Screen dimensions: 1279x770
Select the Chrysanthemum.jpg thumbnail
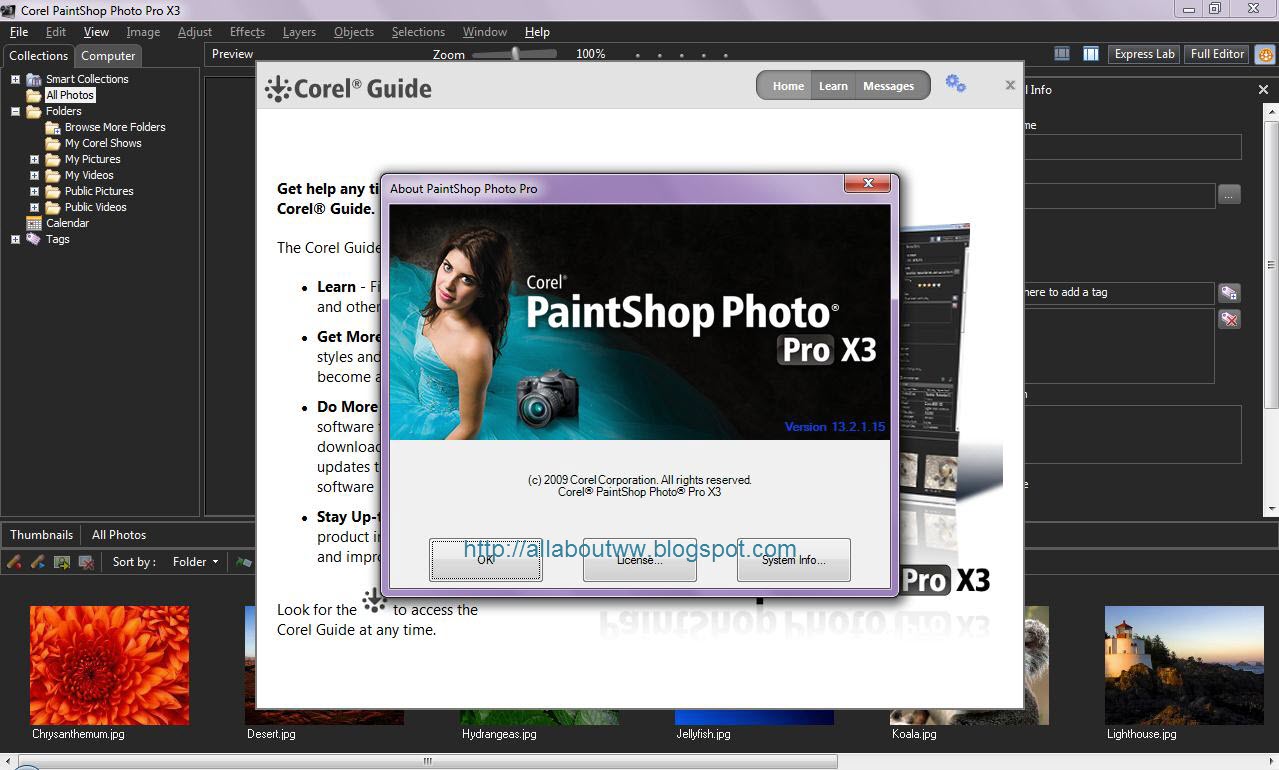[109, 665]
